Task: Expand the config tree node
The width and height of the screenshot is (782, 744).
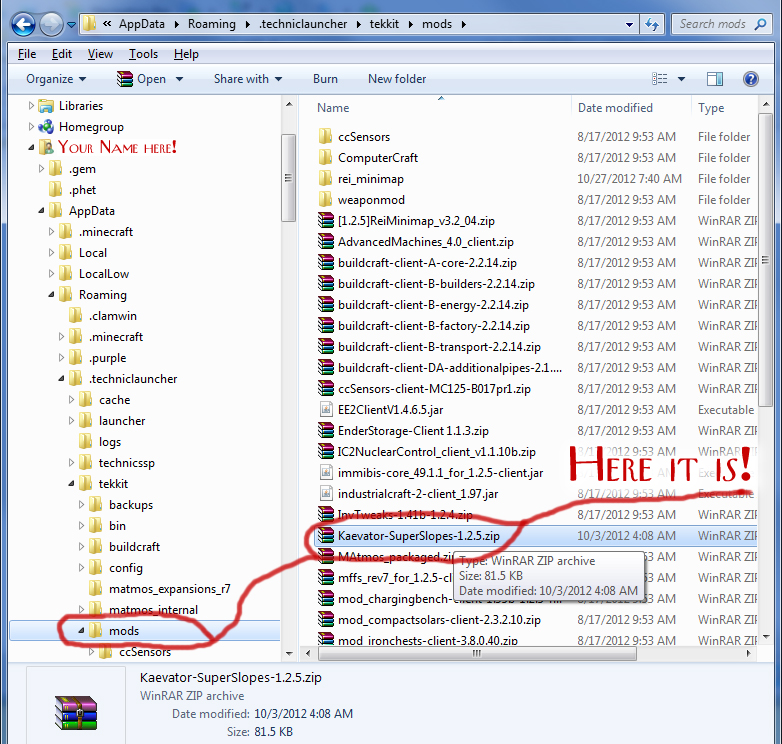Action: click(81, 567)
